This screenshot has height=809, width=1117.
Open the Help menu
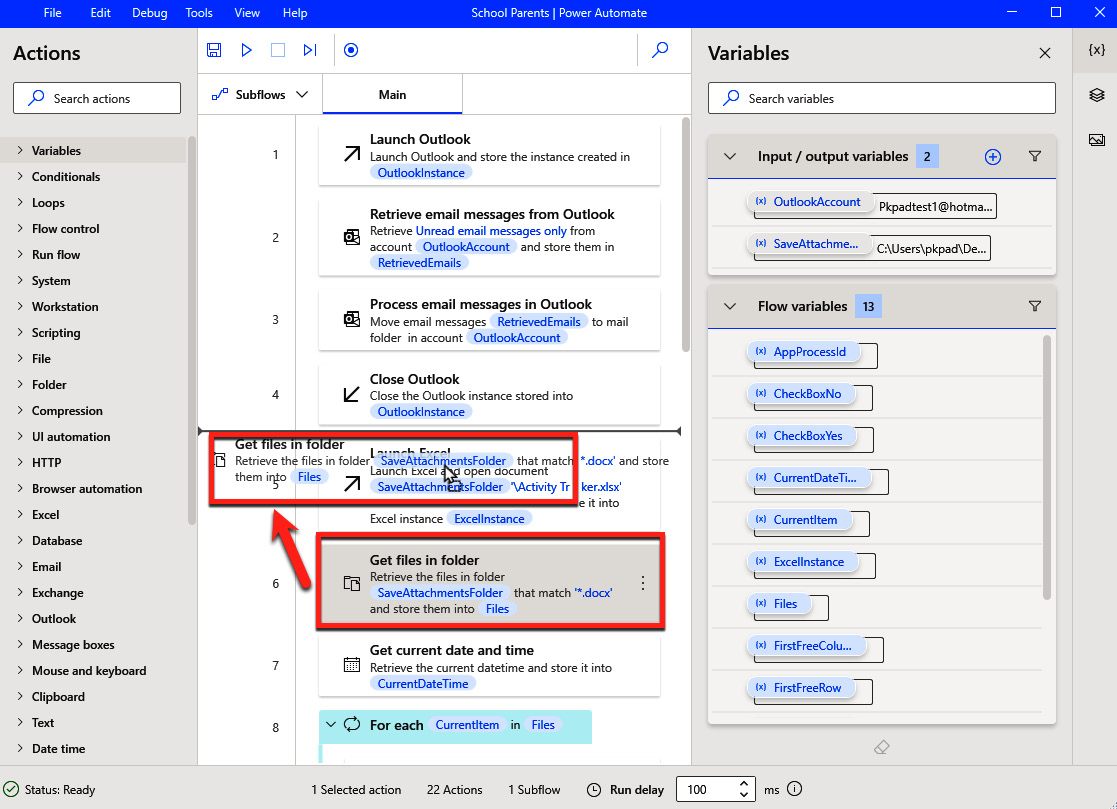295,13
